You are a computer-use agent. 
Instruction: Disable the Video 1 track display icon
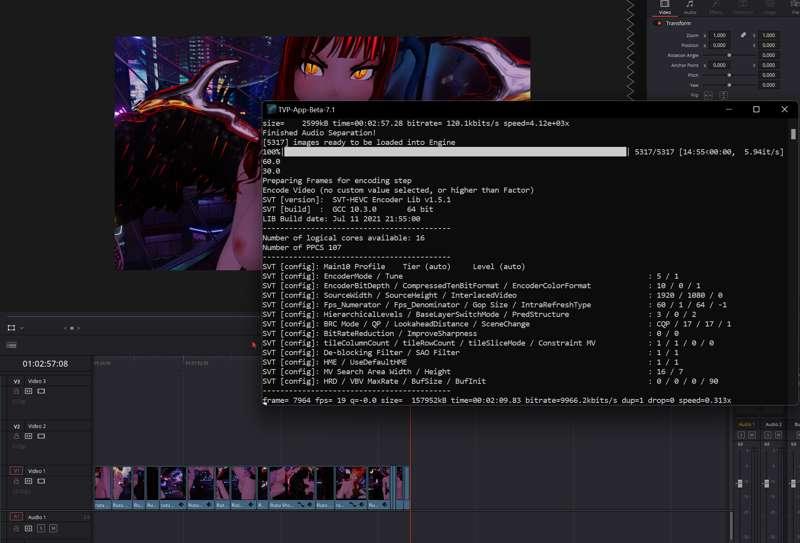[x=41, y=481]
